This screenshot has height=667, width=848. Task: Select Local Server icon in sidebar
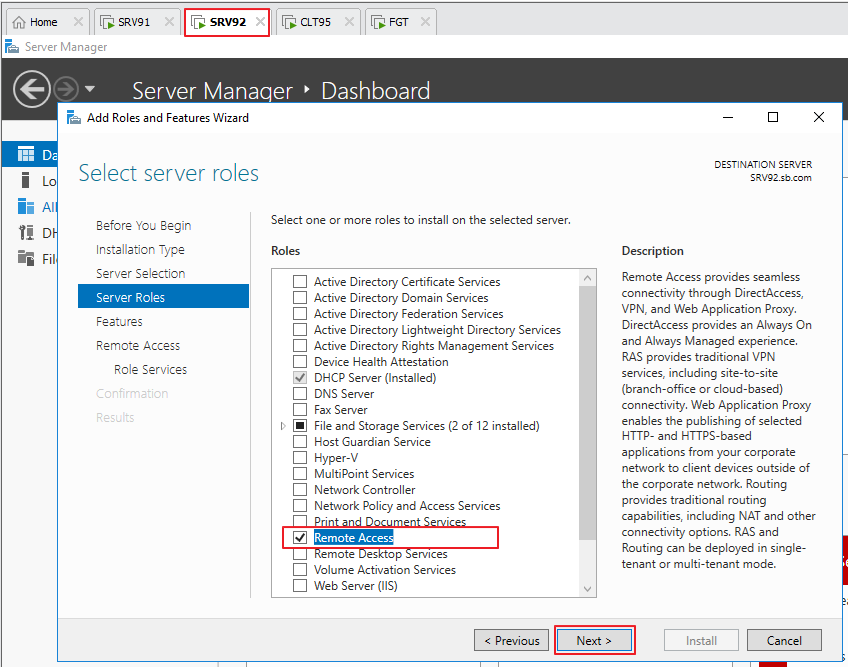(x=25, y=181)
